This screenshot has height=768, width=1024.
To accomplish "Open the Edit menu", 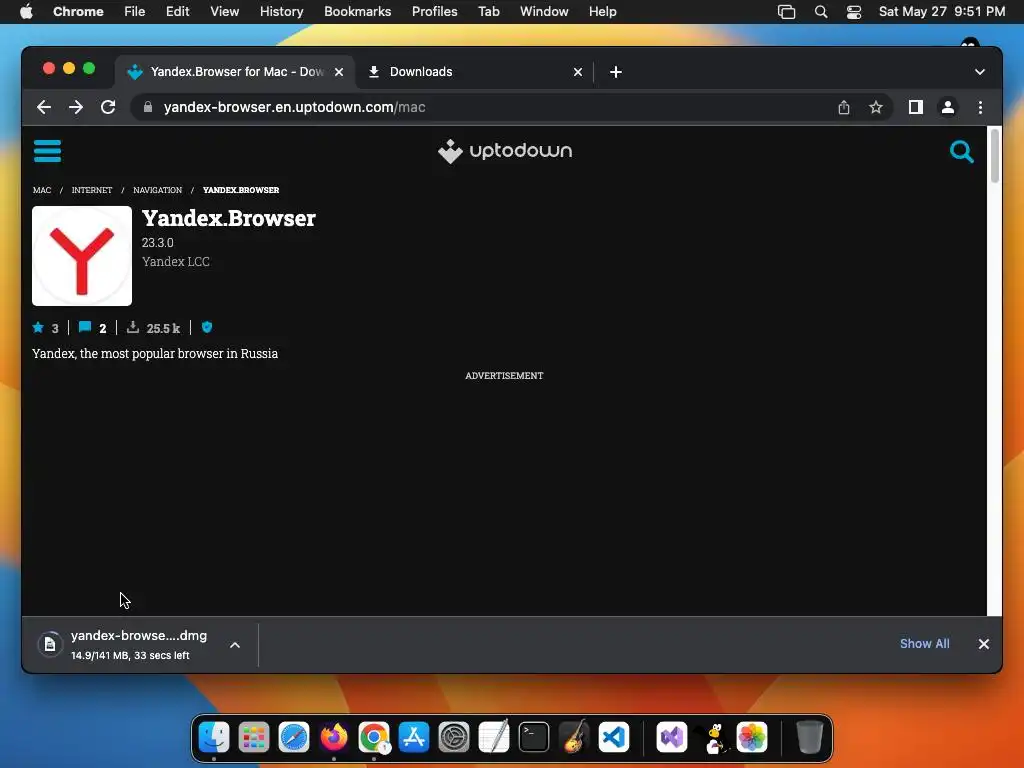I will [178, 12].
